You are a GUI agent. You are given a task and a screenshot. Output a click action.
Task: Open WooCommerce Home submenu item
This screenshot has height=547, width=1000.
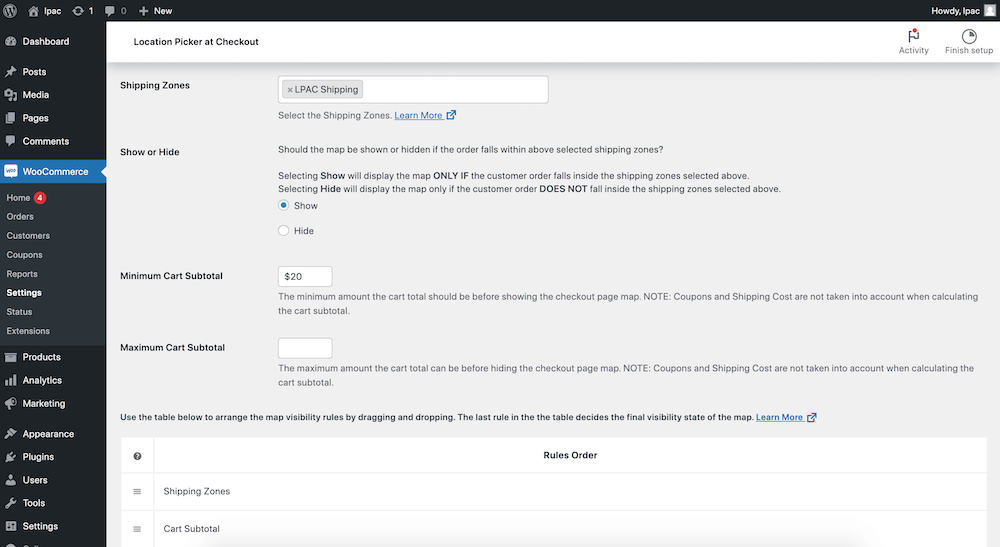coord(18,198)
